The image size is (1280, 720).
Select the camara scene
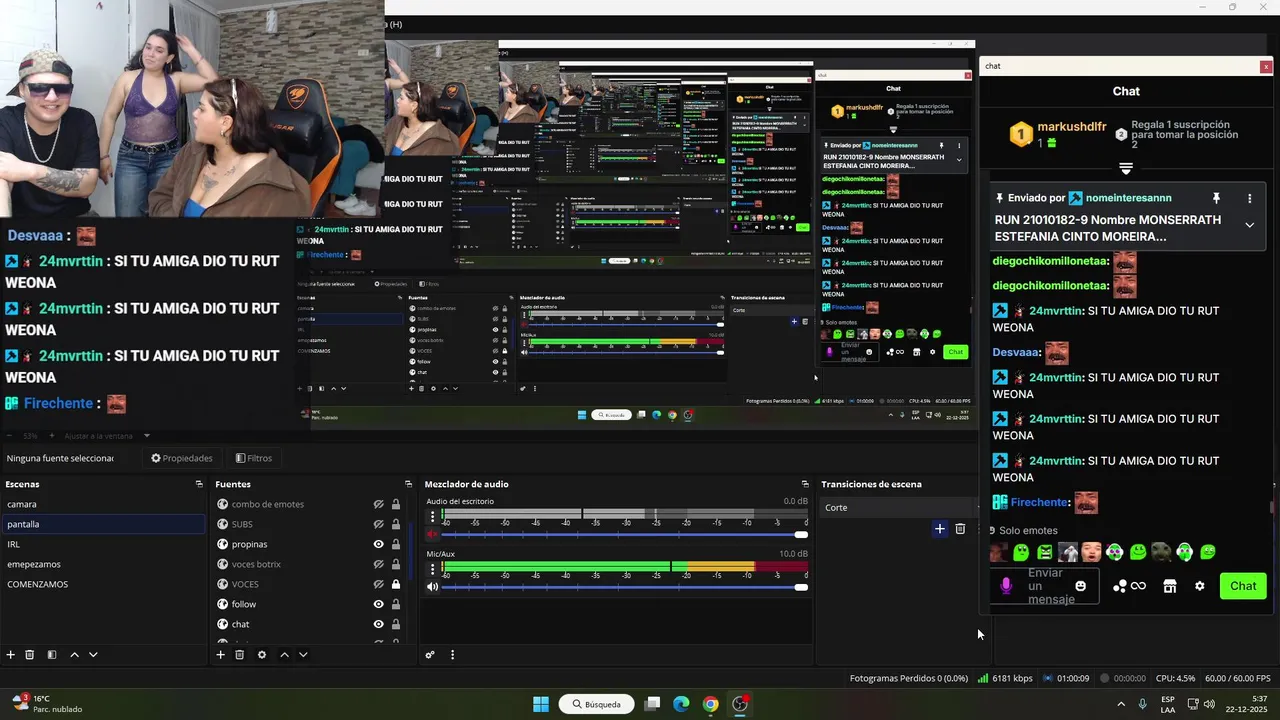click(x=104, y=504)
